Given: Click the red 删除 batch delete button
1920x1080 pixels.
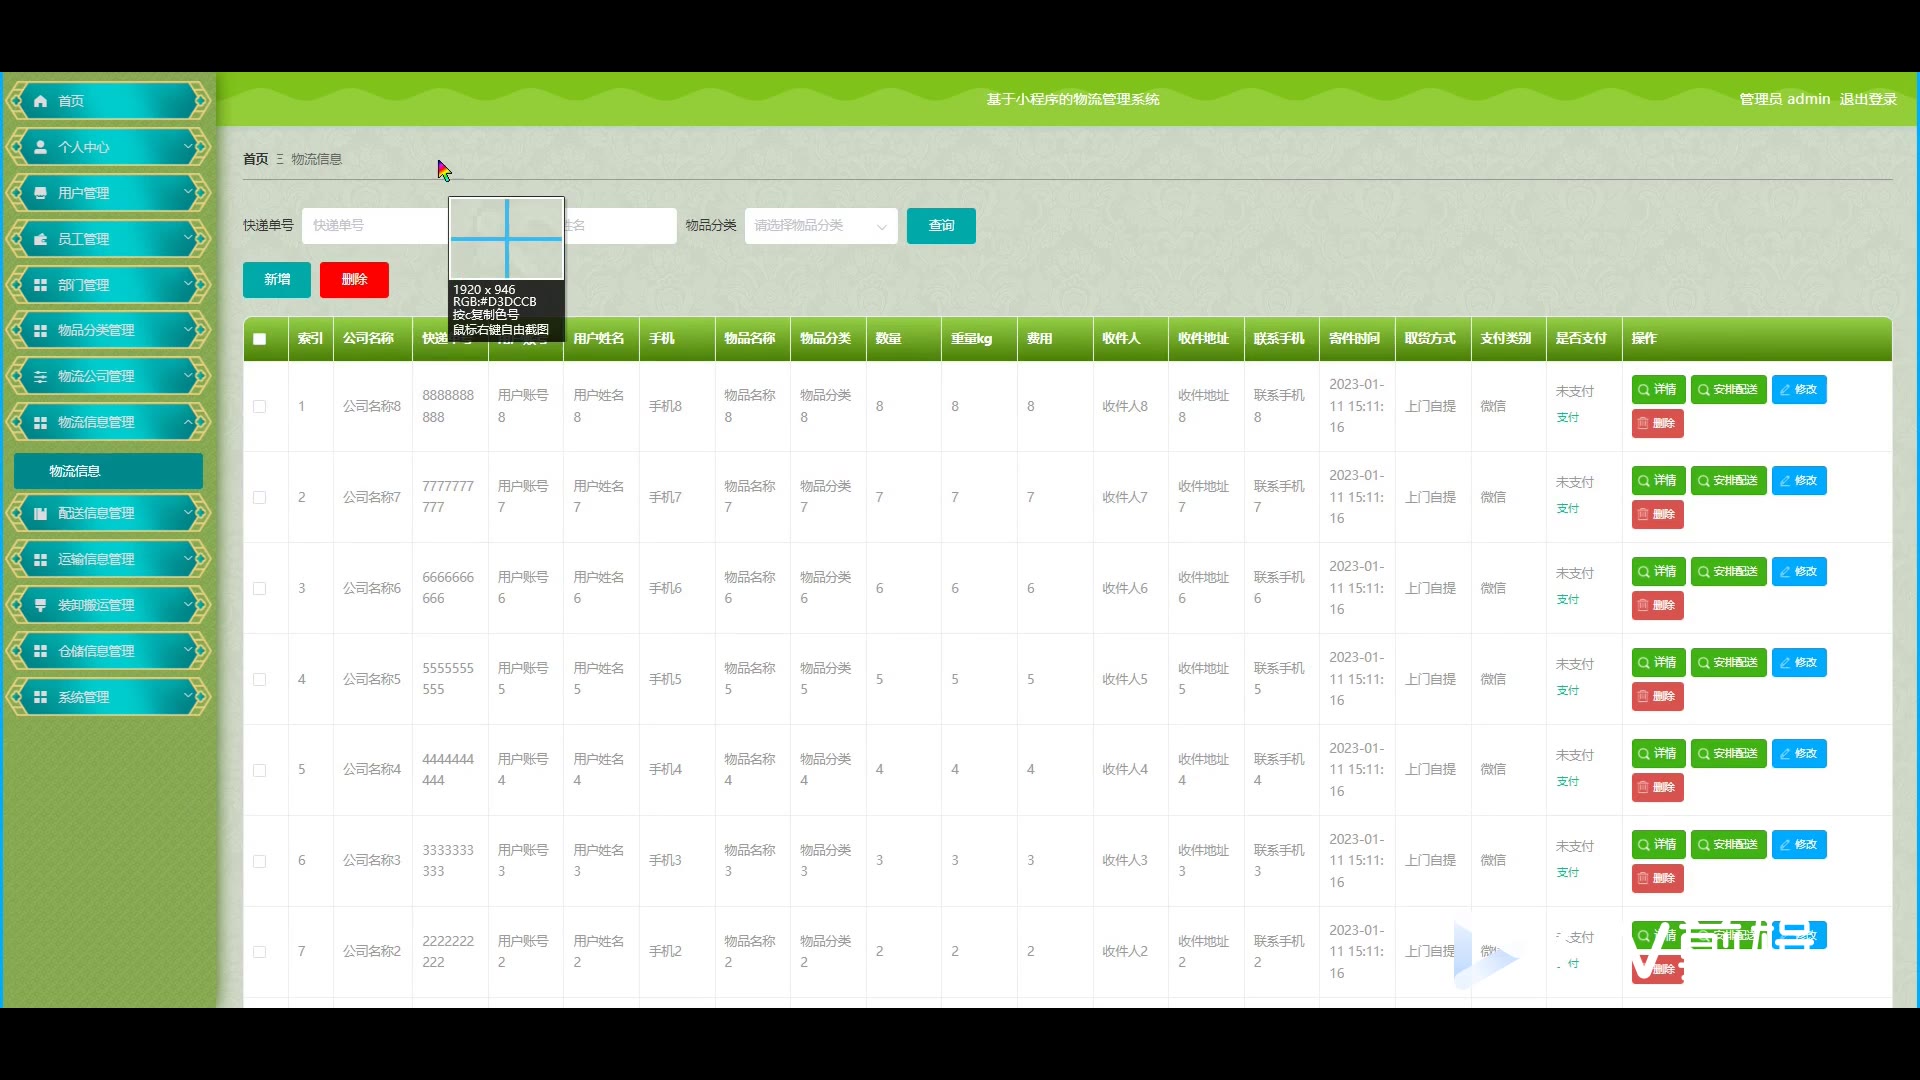Looking at the screenshot, I should [354, 280].
